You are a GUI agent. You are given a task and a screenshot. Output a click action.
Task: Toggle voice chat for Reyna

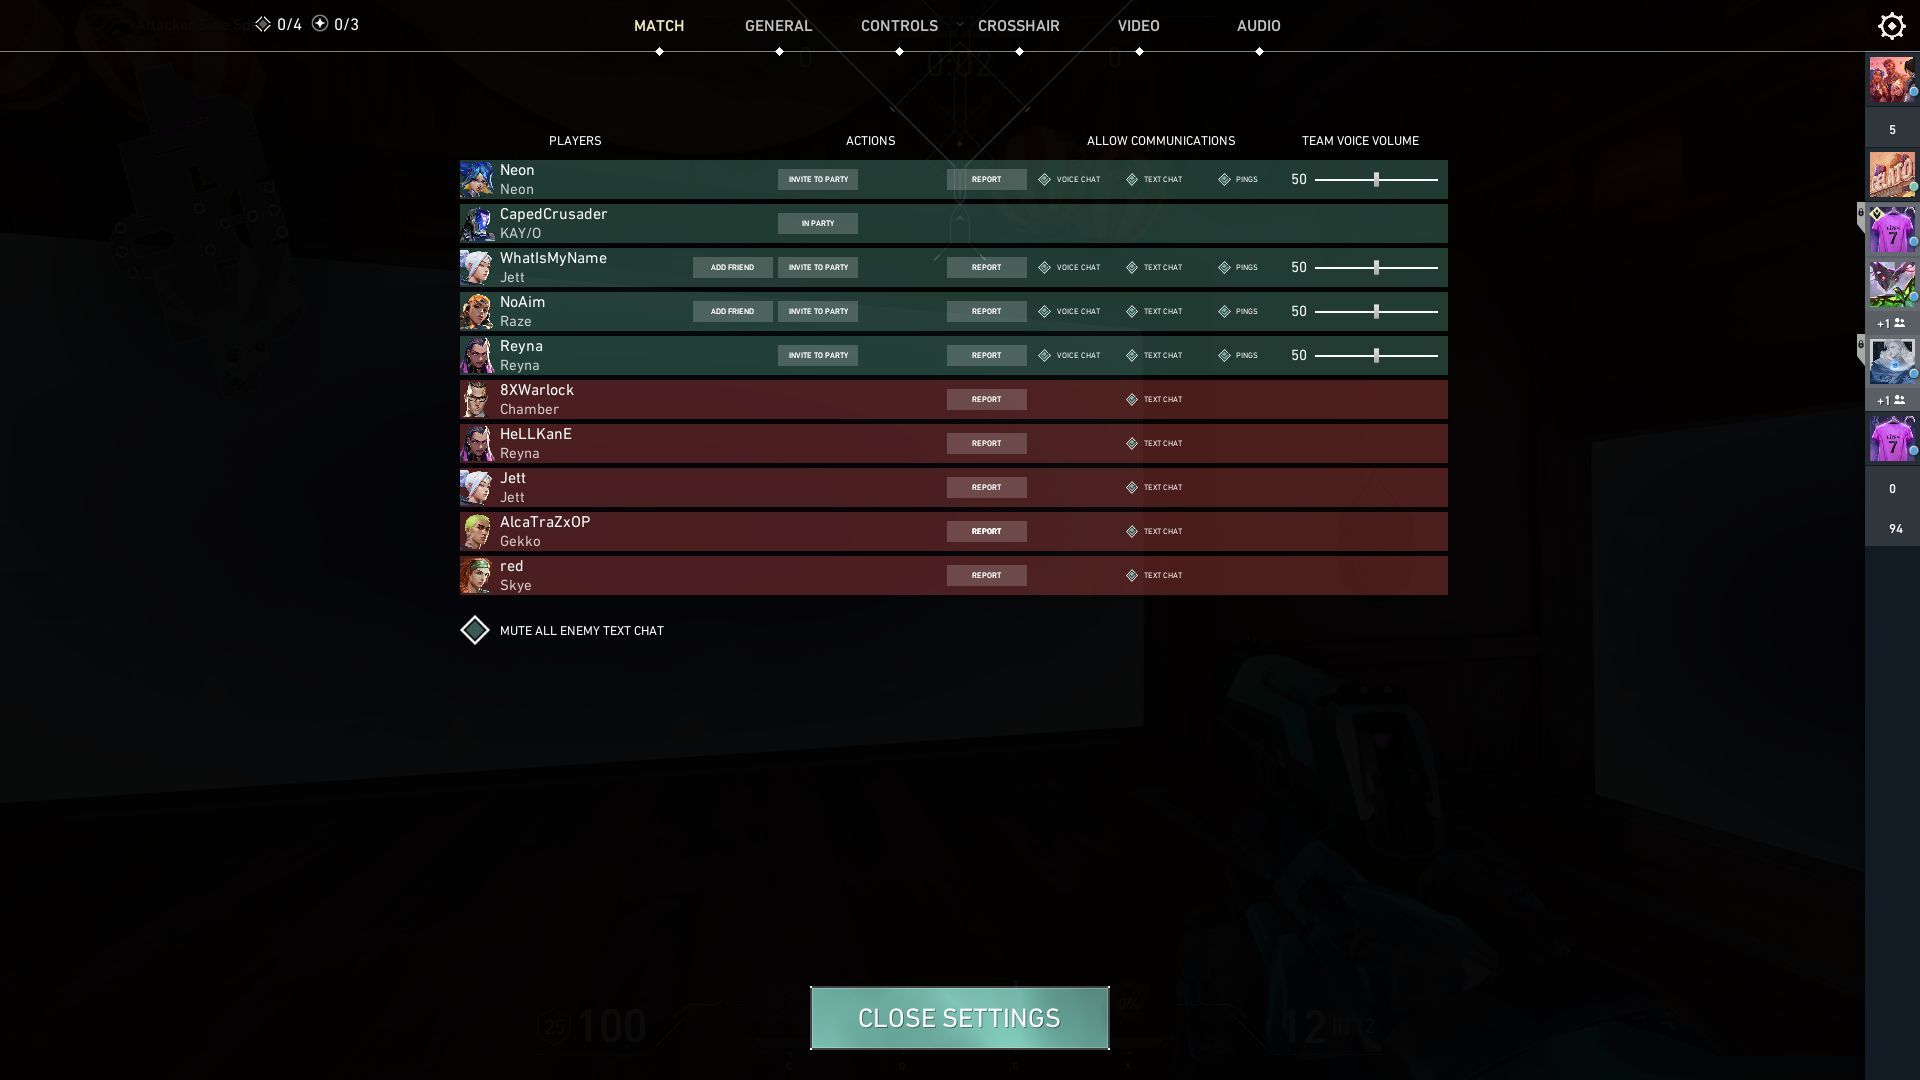tap(1043, 355)
